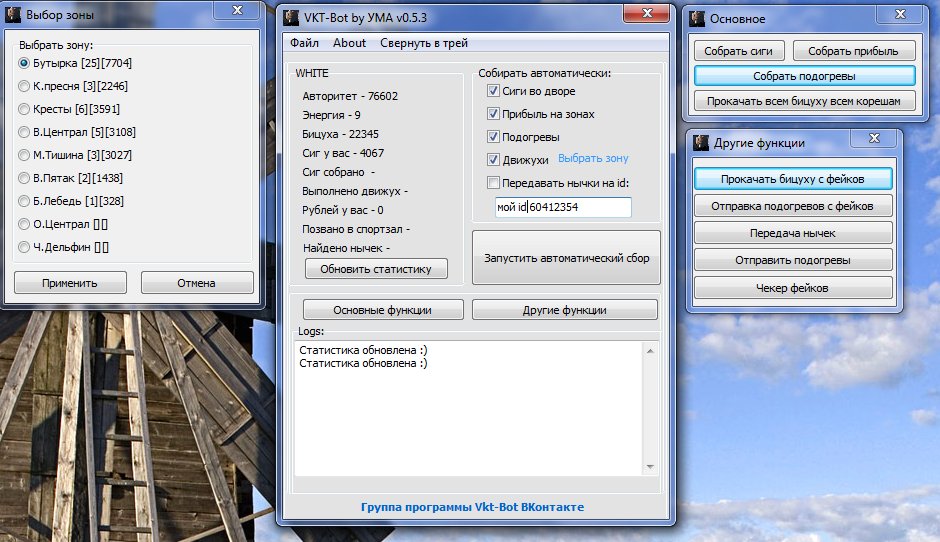Open Группа программы Vkt-Bot ВКонтакте link
Screen dimensions: 940x542
coord(472,507)
